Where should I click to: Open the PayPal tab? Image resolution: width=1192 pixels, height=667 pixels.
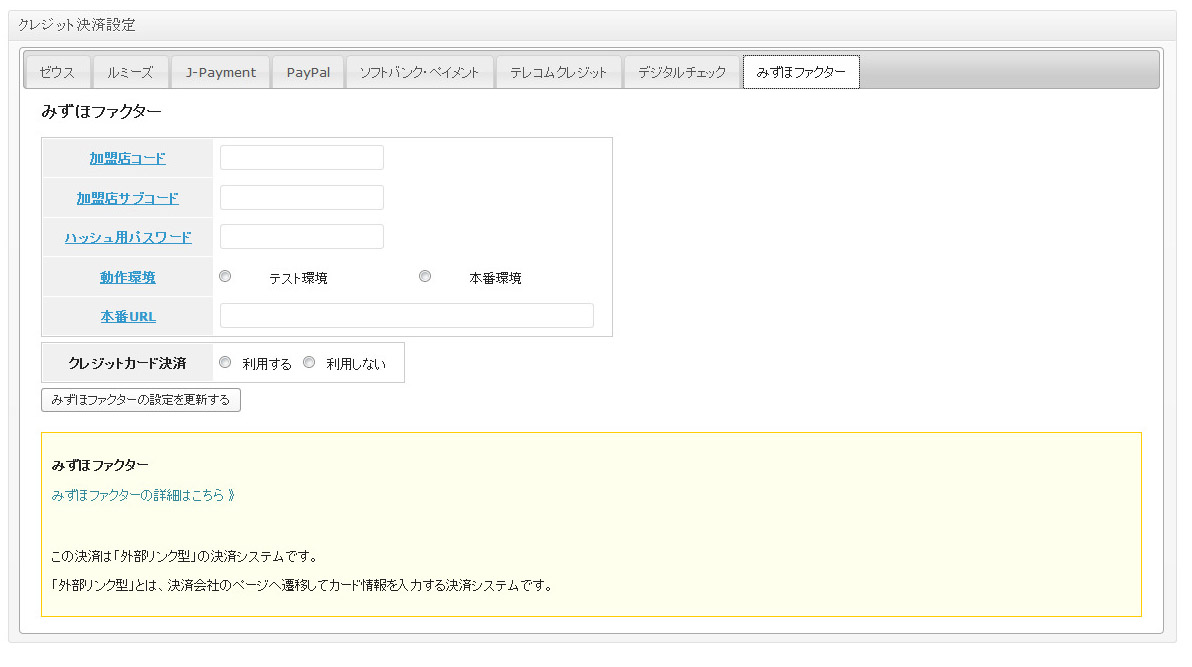(x=308, y=73)
